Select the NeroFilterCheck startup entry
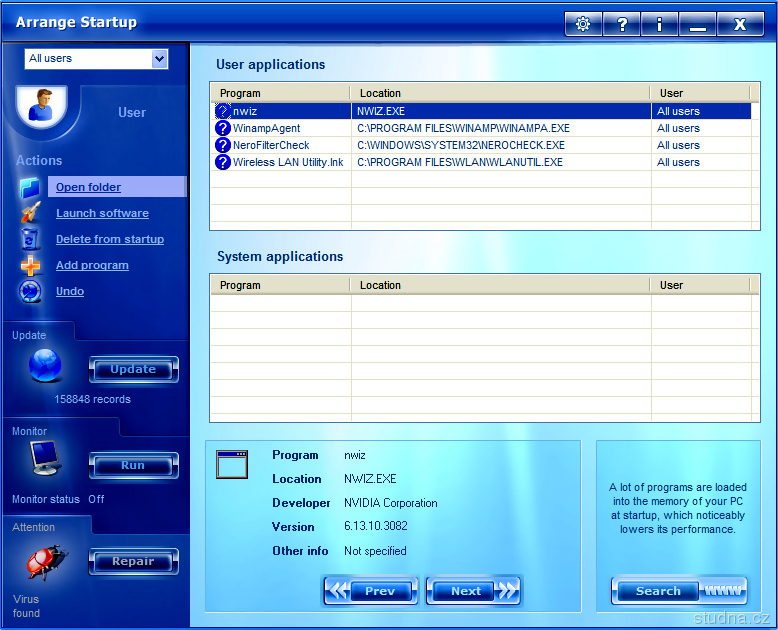 [270, 145]
